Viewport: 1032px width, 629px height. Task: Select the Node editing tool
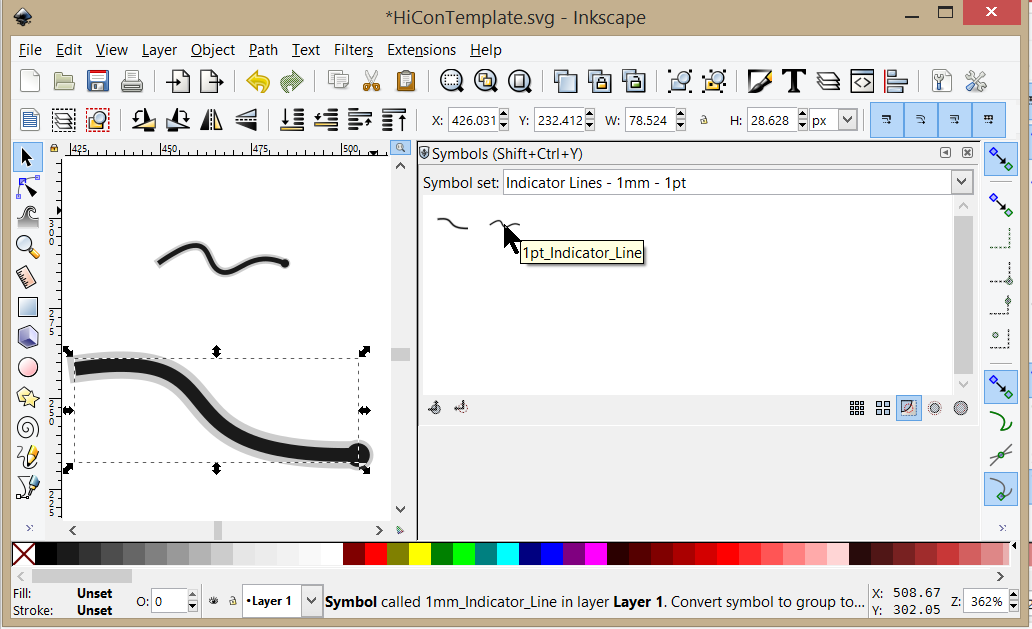[x=27, y=187]
